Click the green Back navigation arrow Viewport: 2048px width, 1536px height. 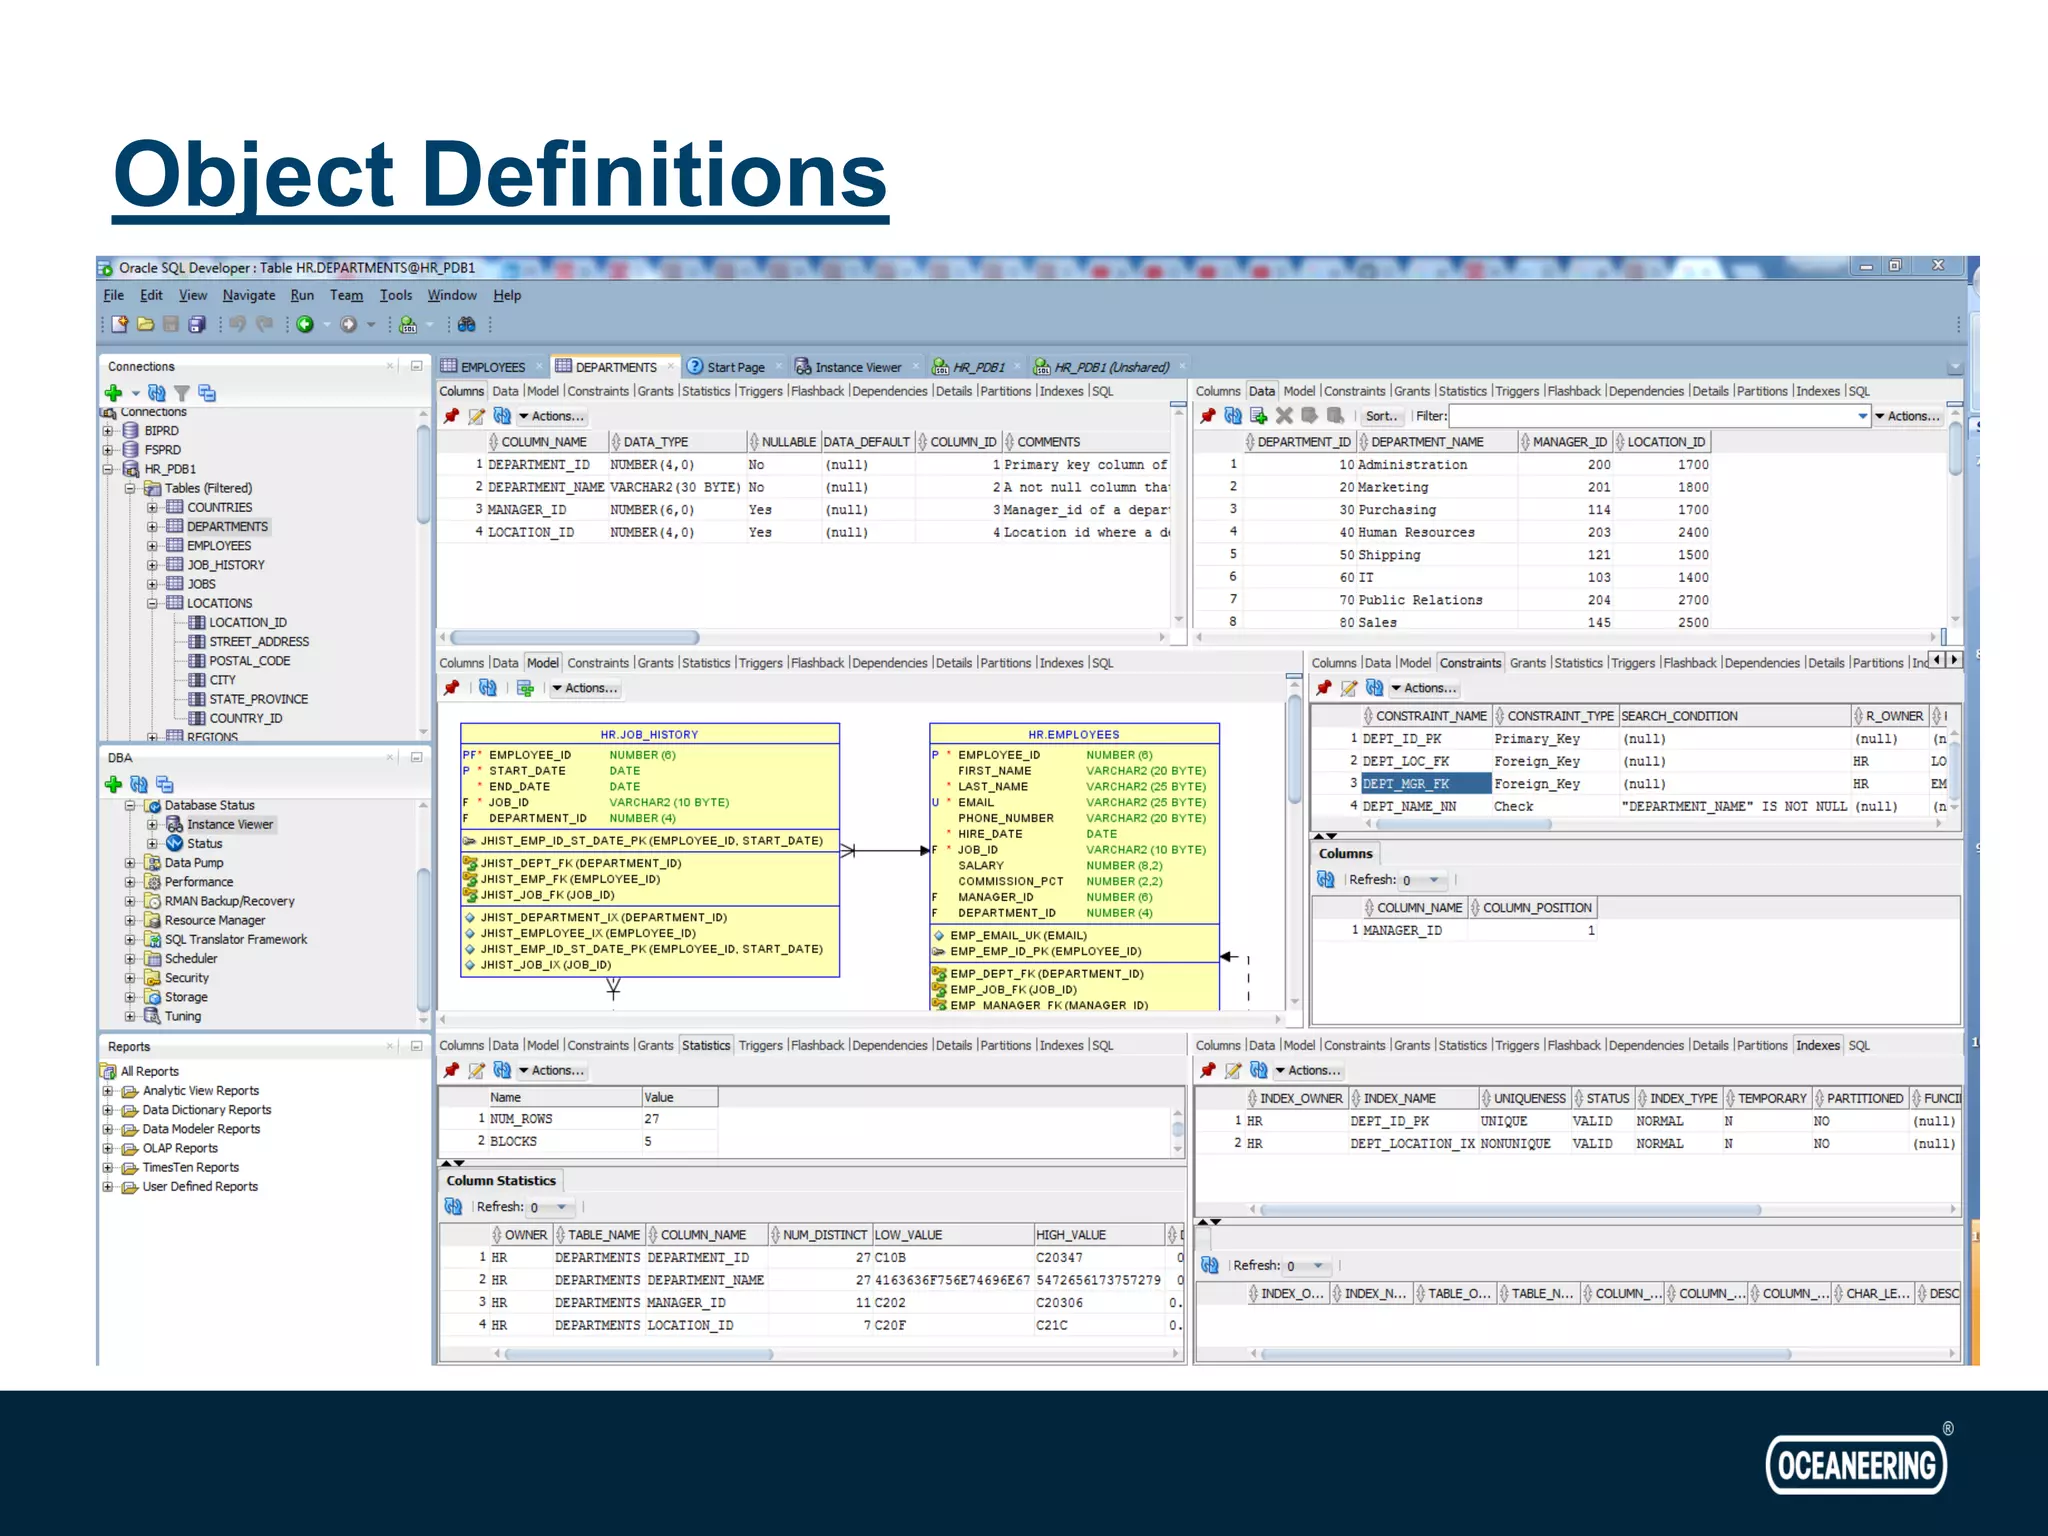[x=305, y=324]
